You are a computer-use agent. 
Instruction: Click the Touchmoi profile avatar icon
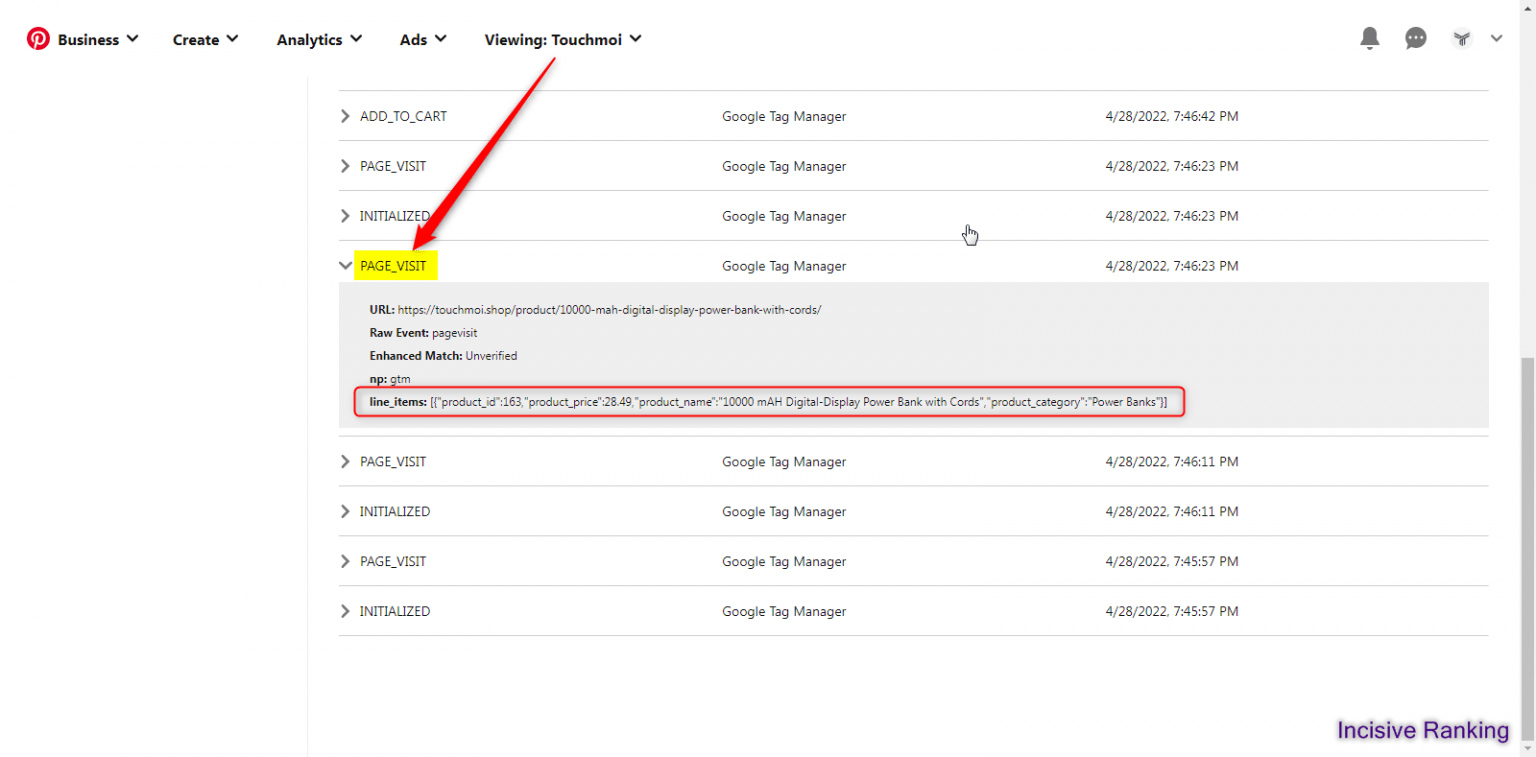pos(1461,38)
